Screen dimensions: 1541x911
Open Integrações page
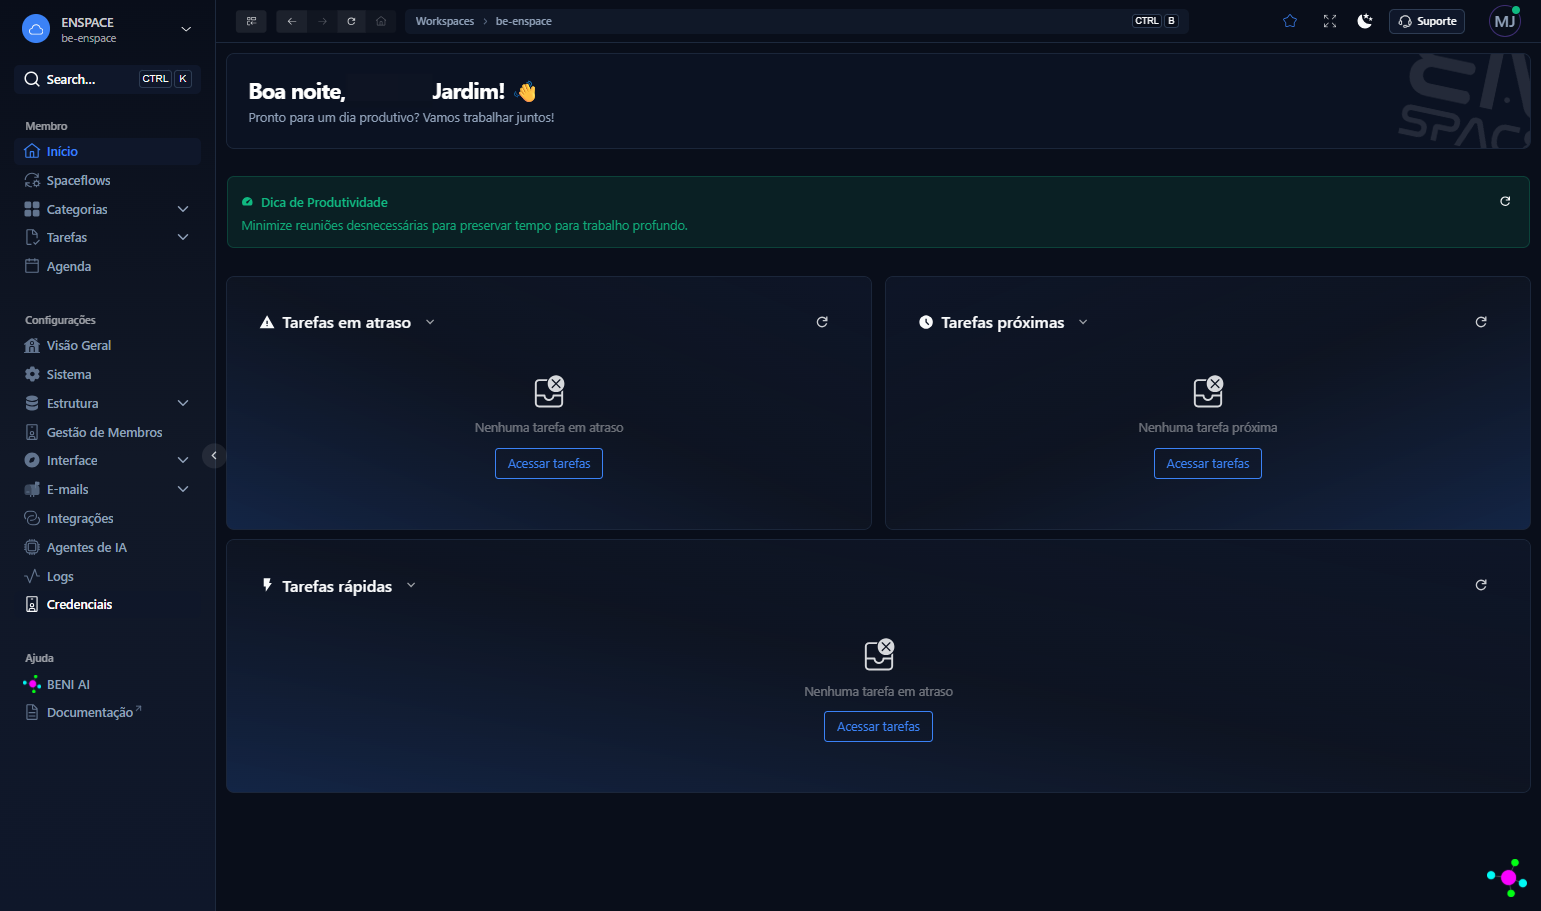tap(108, 518)
